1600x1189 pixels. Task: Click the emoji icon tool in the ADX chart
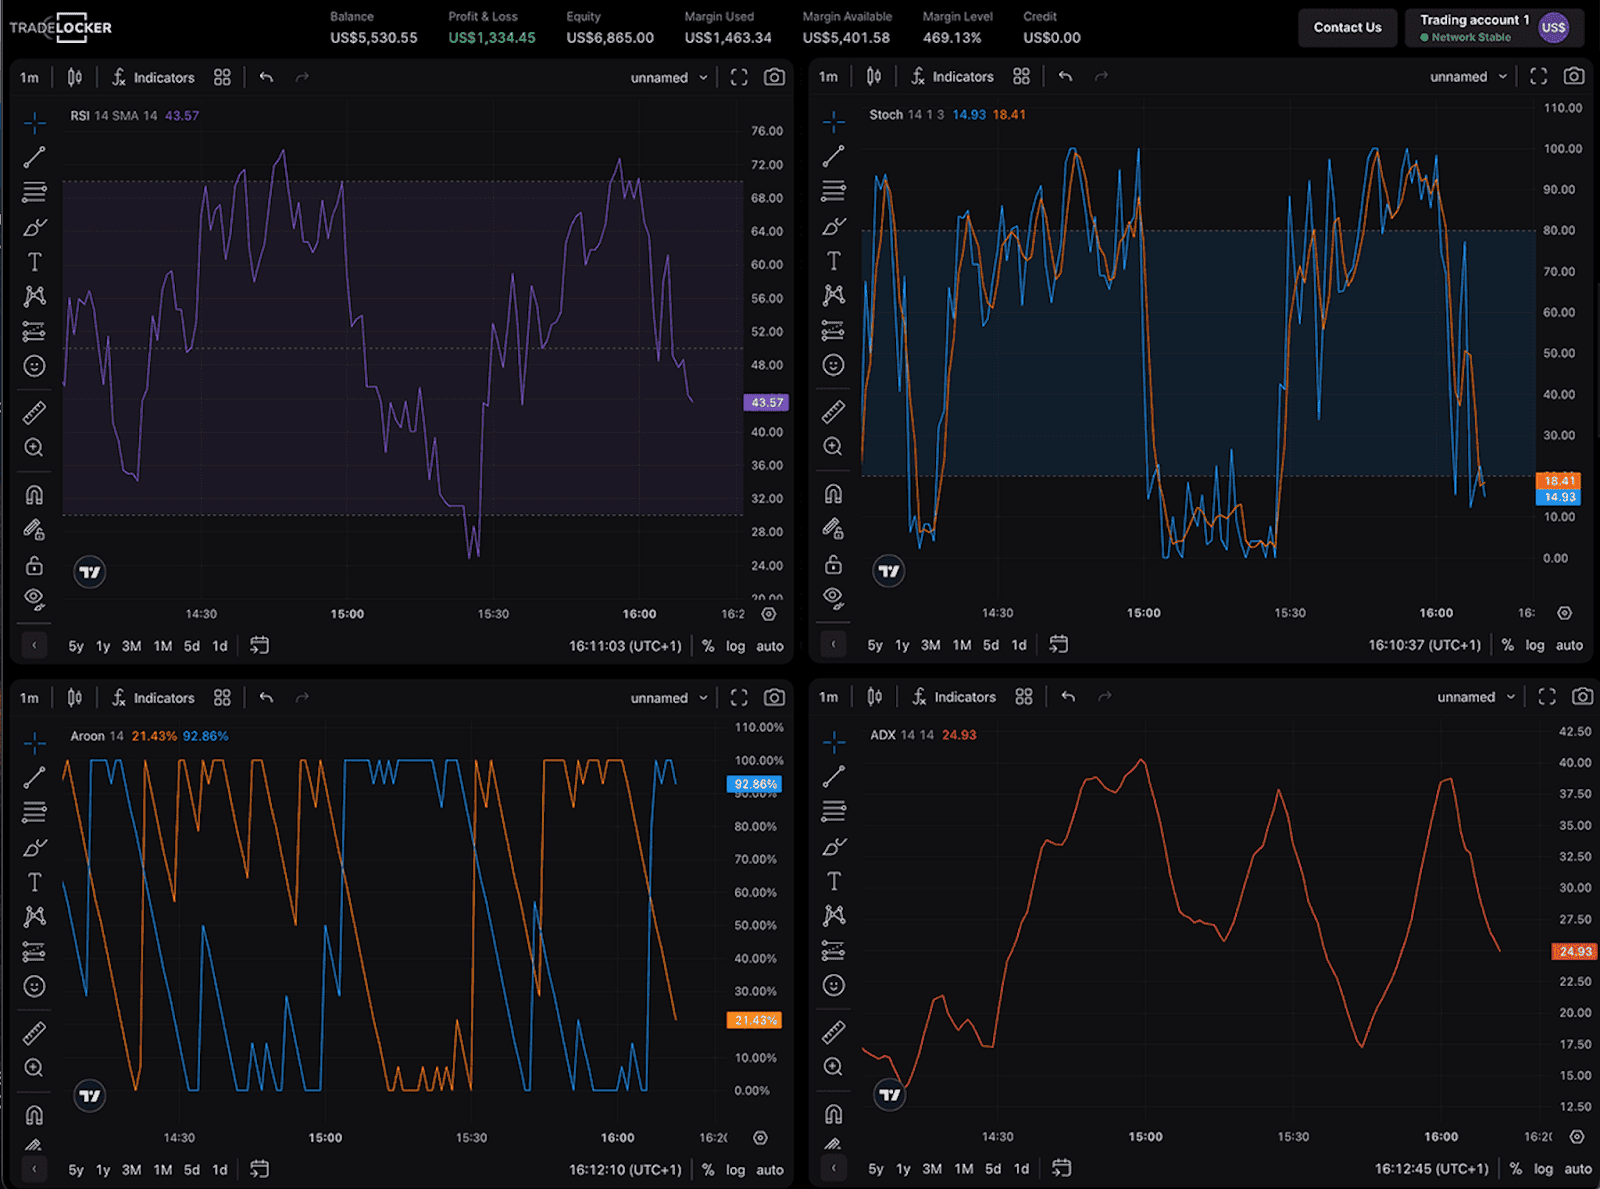(833, 985)
